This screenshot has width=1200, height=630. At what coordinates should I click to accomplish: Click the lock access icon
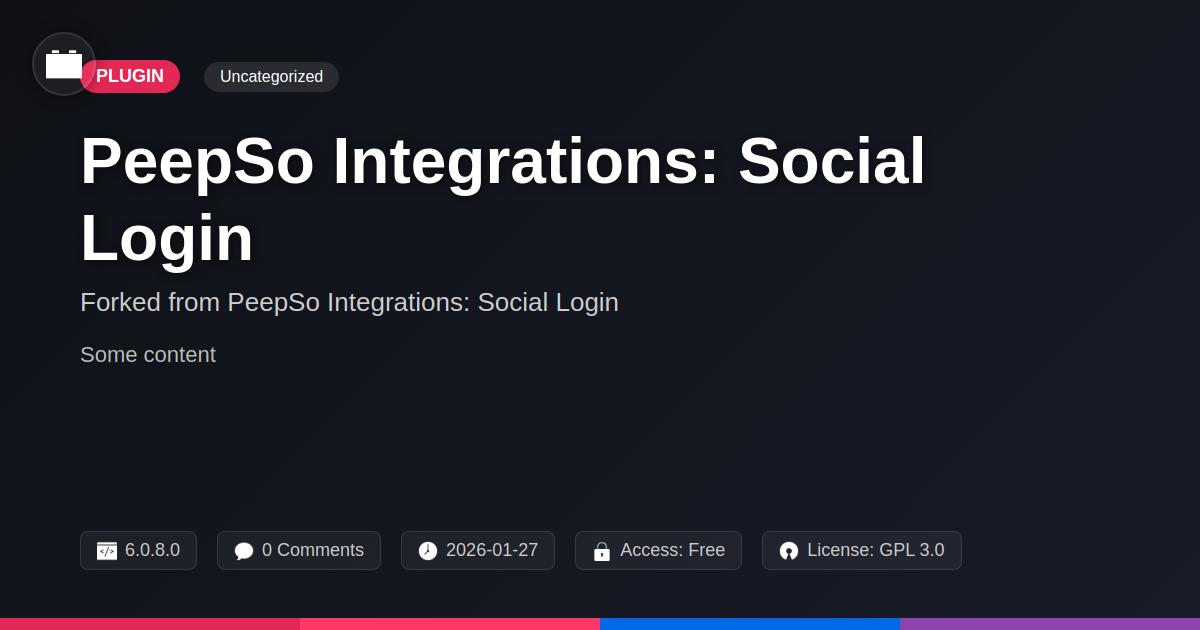pyautogui.click(x=602, y=551)
